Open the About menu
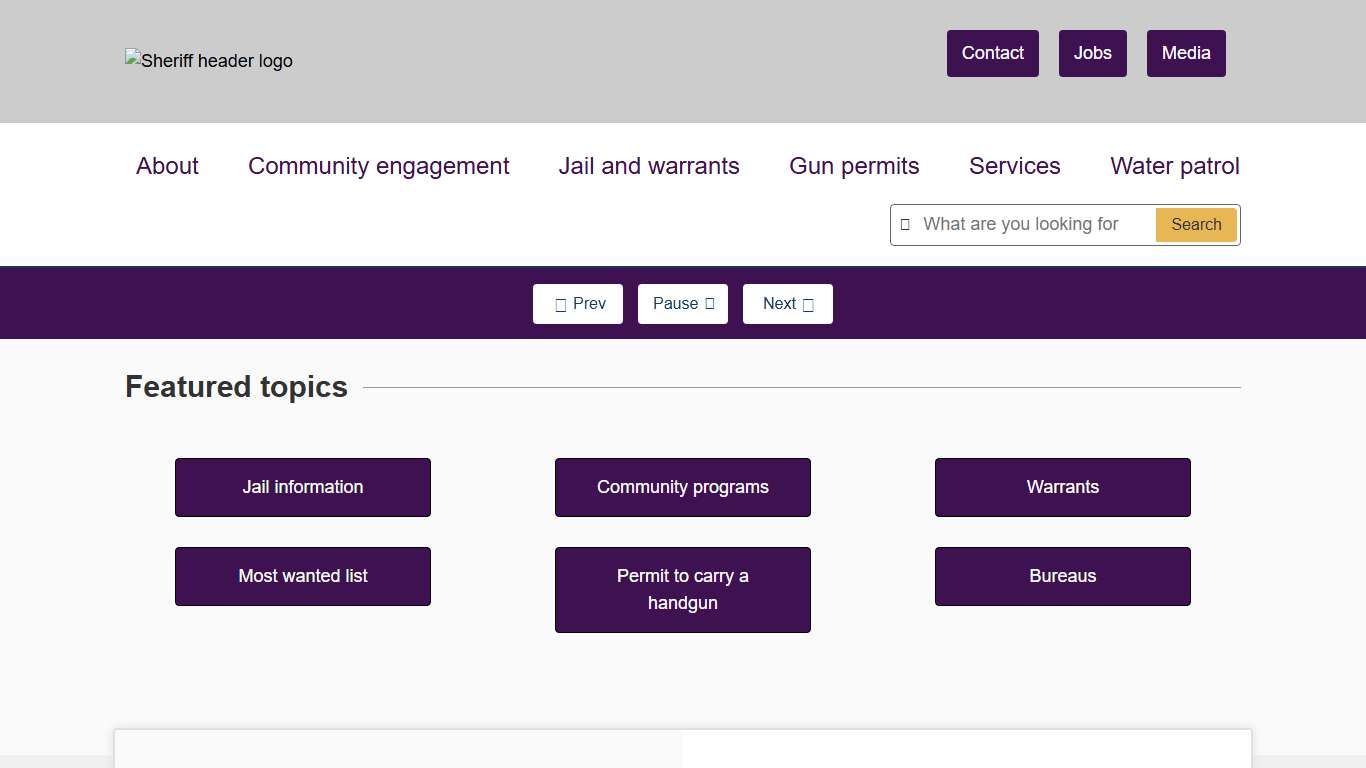1366x768 pixels. pyautogui.click(x=167, y=166)
